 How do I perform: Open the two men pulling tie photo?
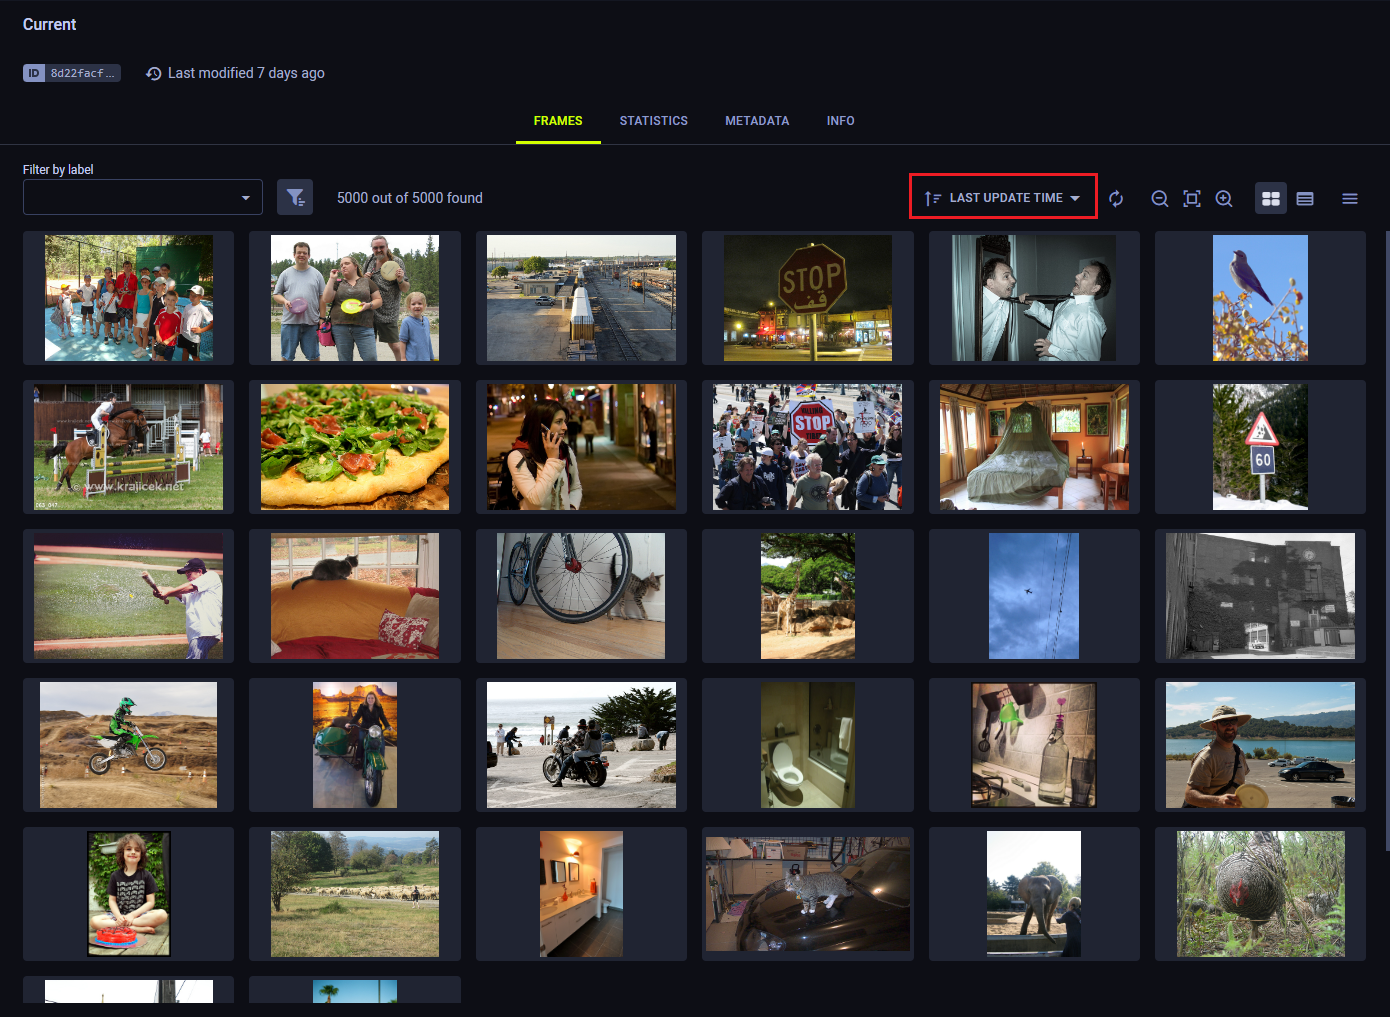pyautogui.click(x=1034, y=298)
